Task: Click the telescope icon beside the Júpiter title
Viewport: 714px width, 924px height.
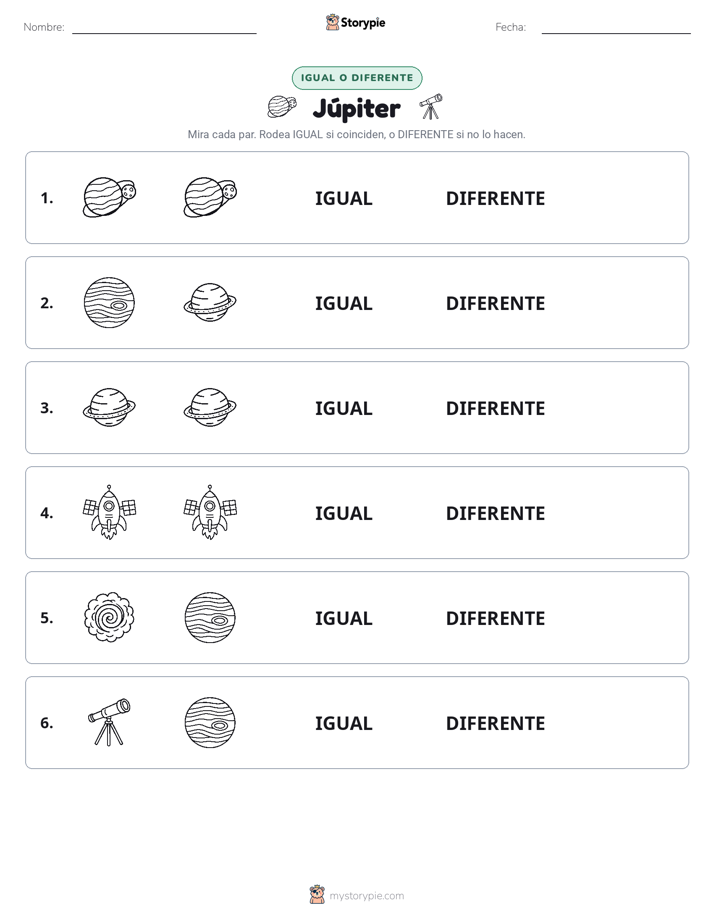Action: click(431, 107)
